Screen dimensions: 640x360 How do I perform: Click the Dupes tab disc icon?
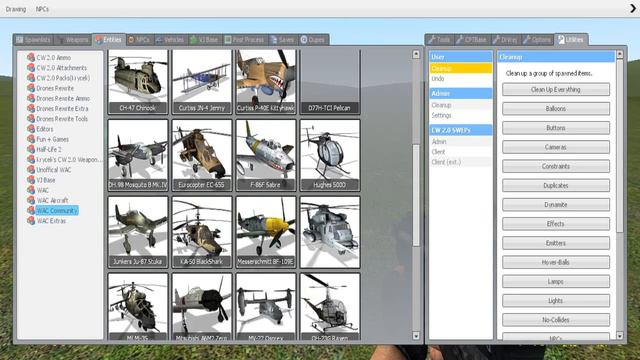coord(304,40)
